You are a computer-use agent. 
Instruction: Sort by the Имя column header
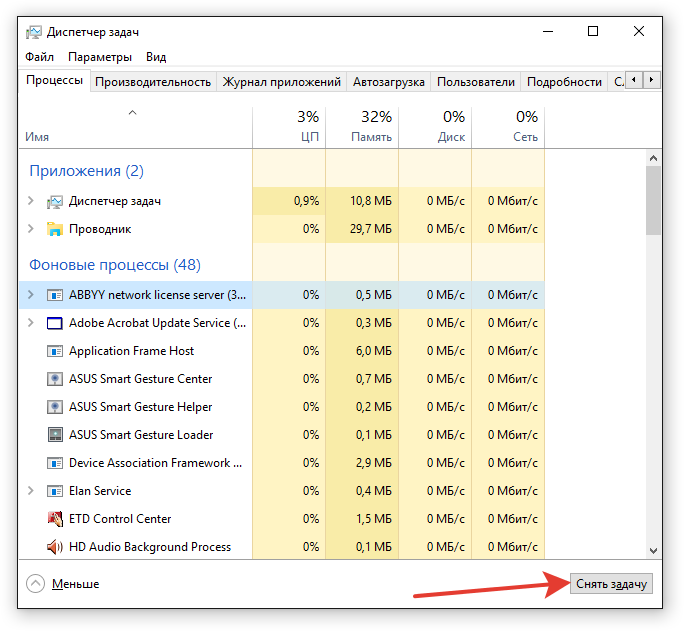(135, 128)
